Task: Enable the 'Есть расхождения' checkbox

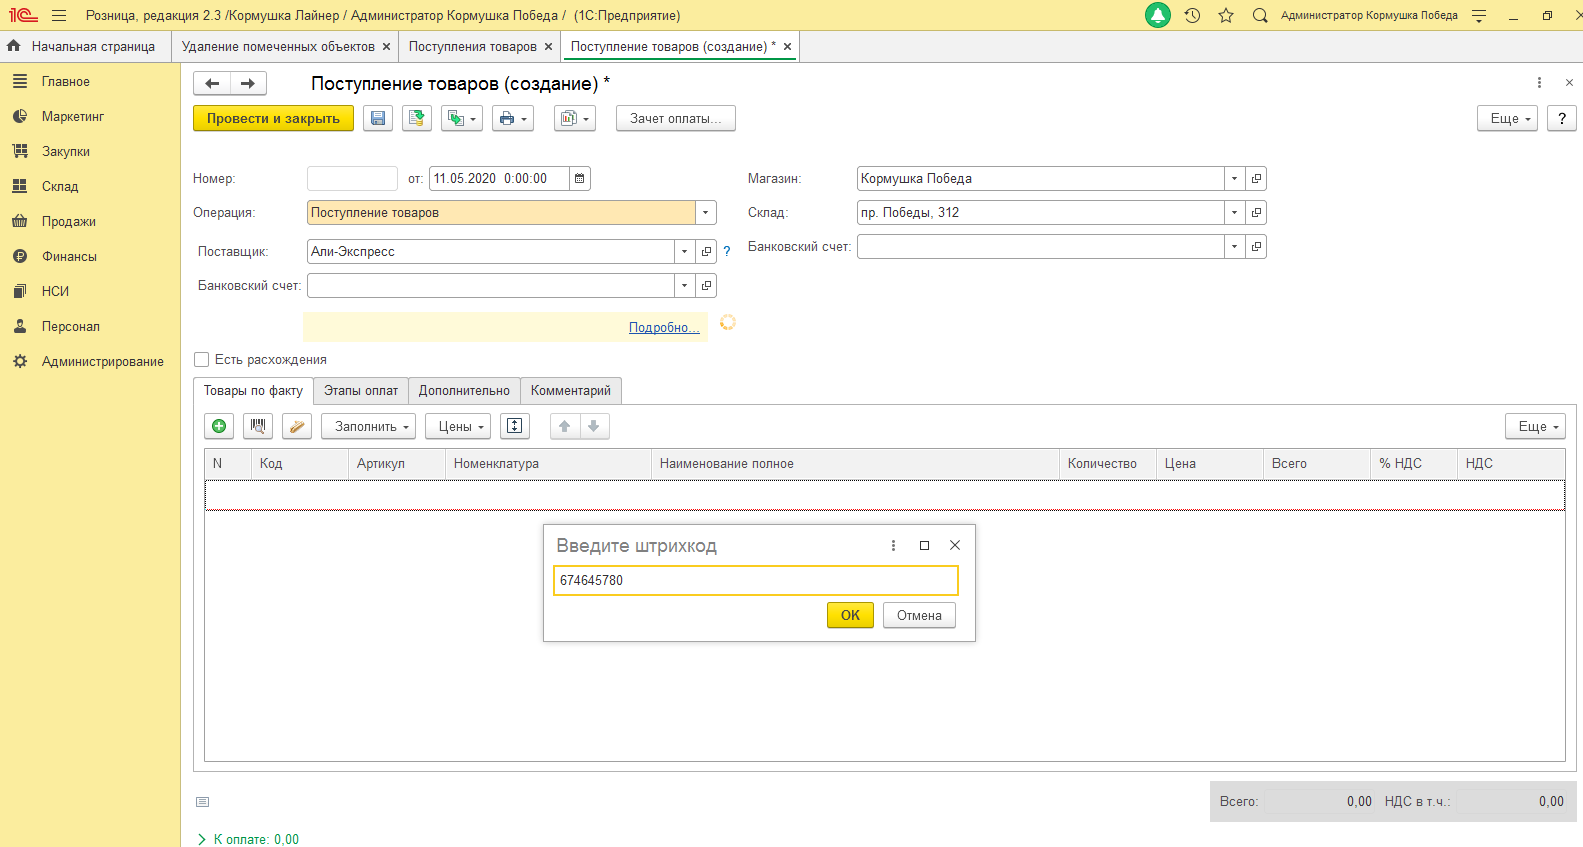Action: 202,360
